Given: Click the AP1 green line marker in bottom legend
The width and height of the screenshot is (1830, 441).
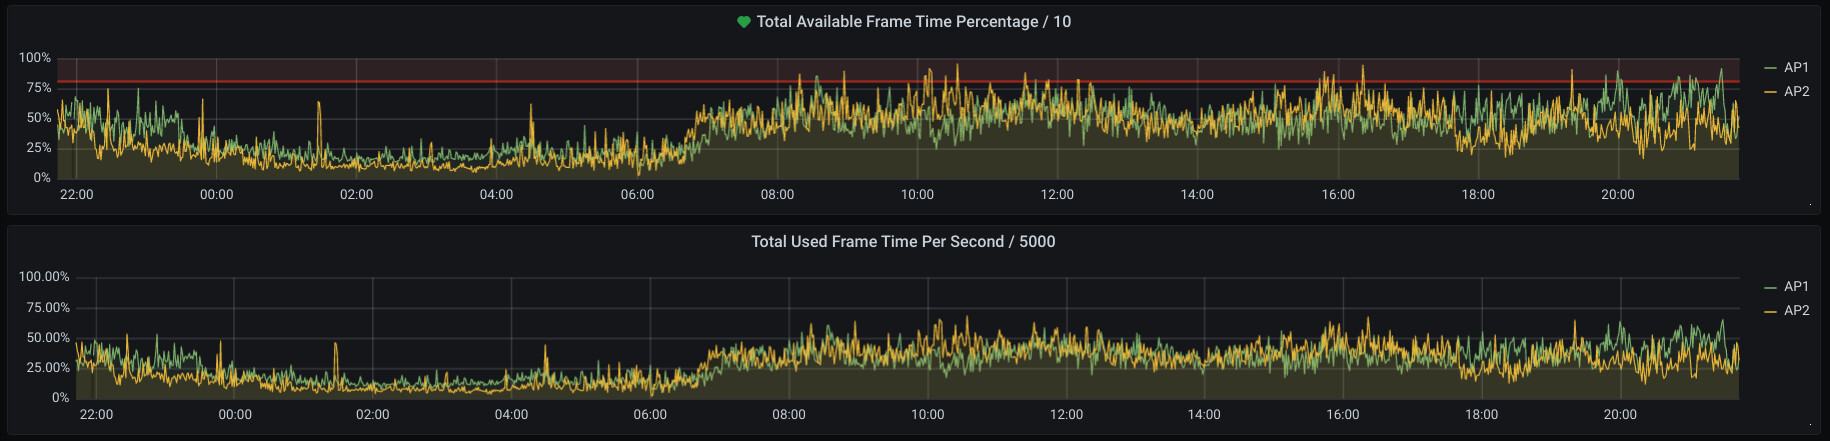Looking at the screenshot, I should pos(1770,287).
